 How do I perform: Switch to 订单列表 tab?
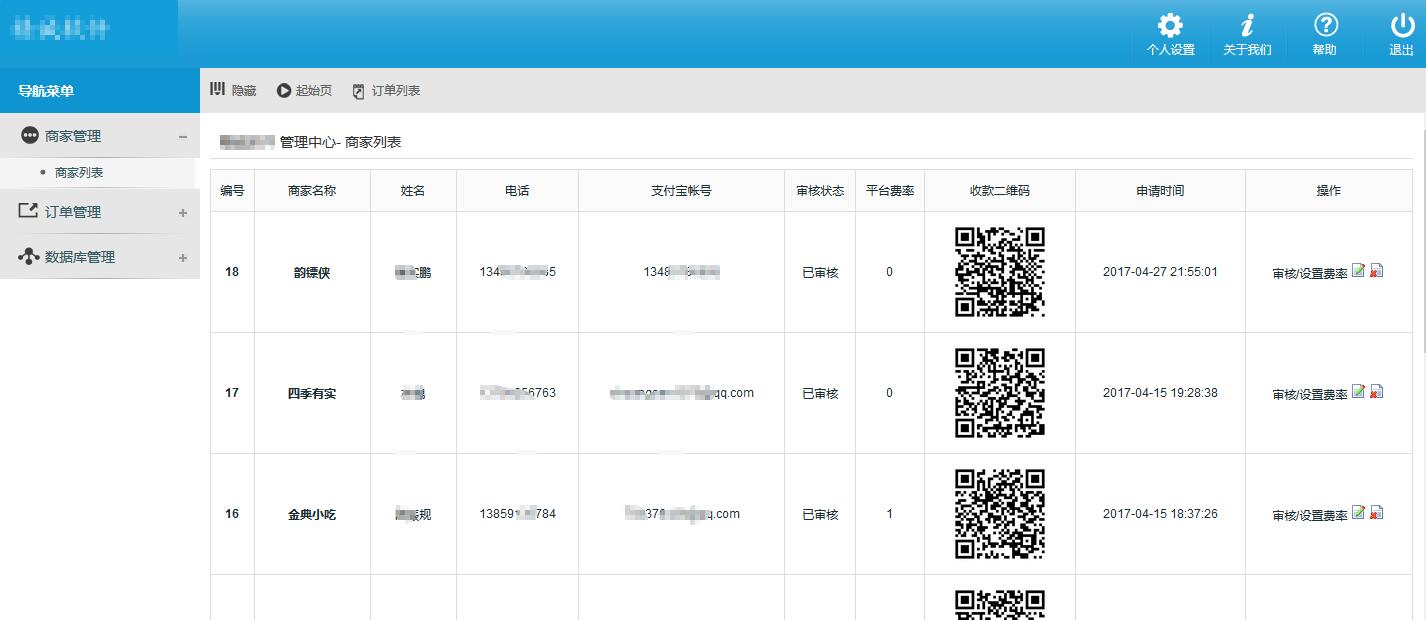(x=396, y=90)
